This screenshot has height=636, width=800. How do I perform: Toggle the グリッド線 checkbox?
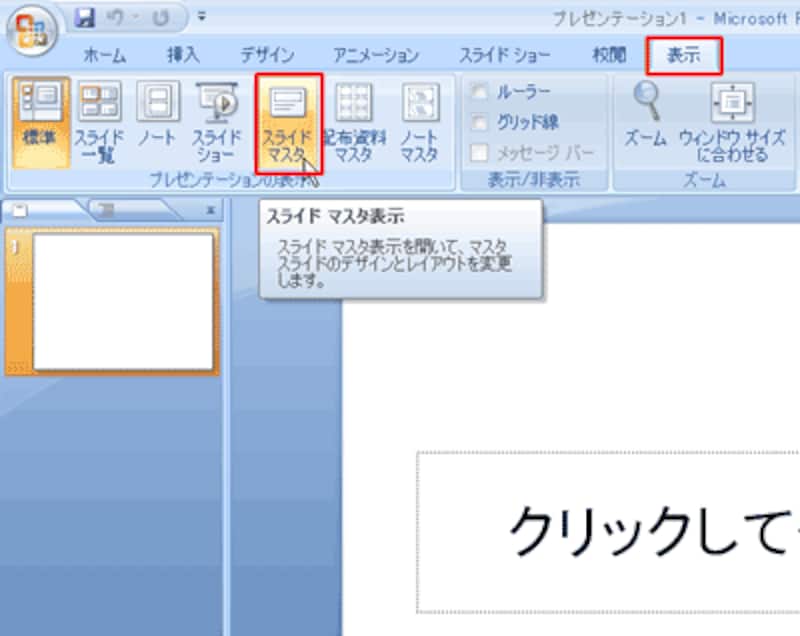coord(479,122)
